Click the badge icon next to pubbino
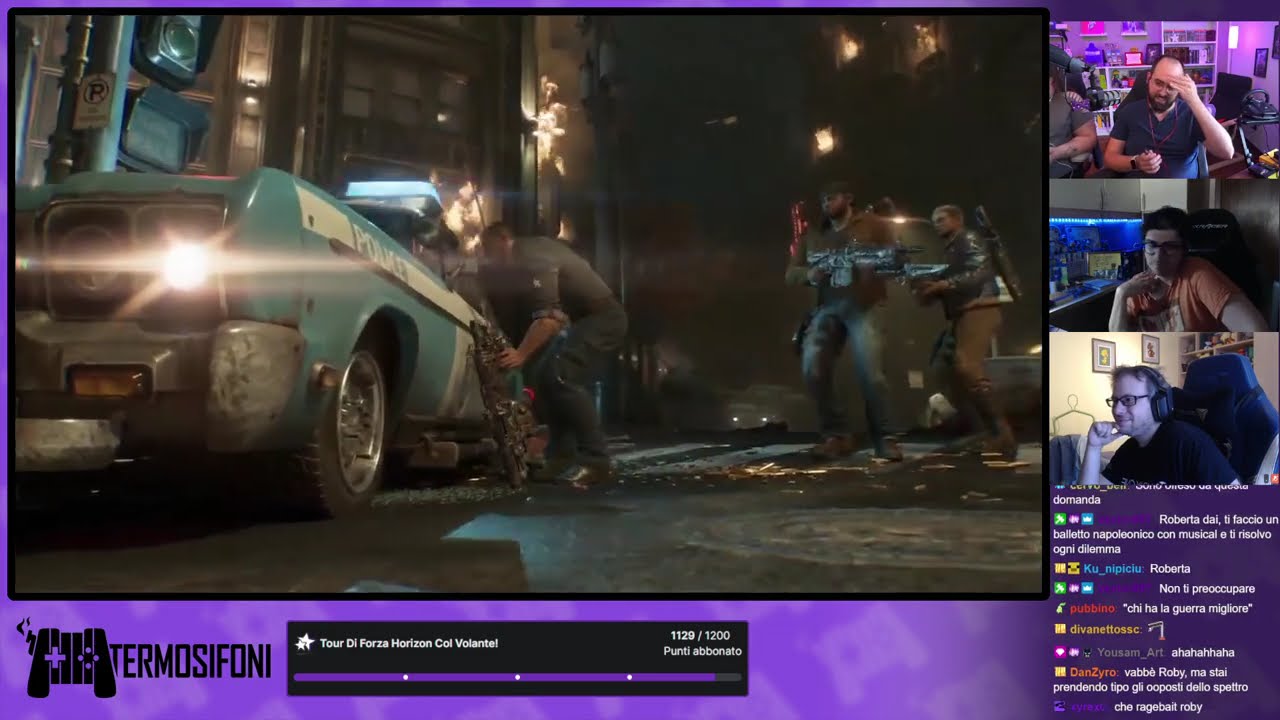1280x720 pixels. [1060, 608]
